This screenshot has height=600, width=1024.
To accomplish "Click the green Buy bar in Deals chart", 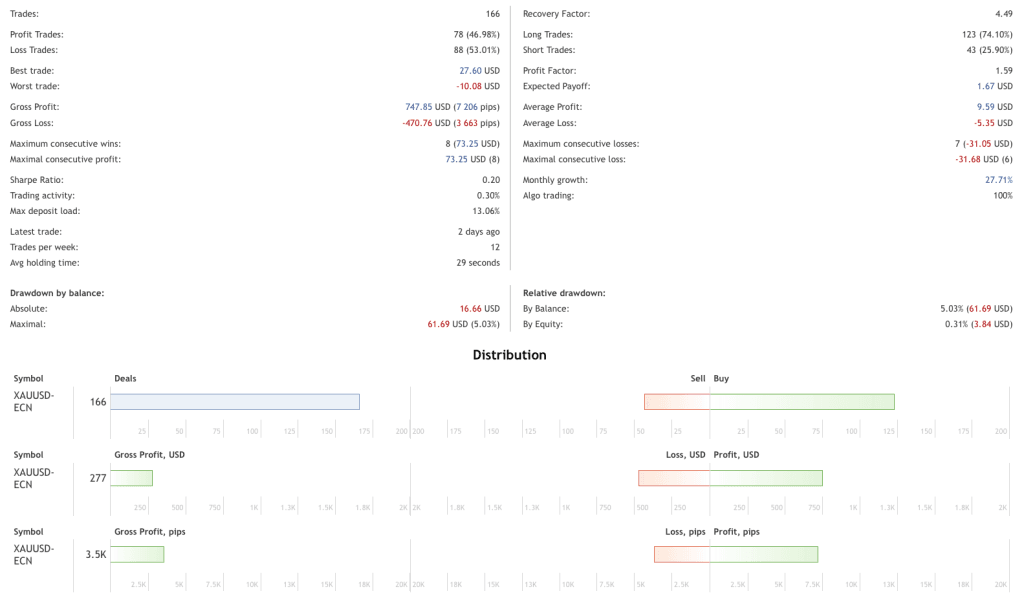I will click(x=802, y=402).
